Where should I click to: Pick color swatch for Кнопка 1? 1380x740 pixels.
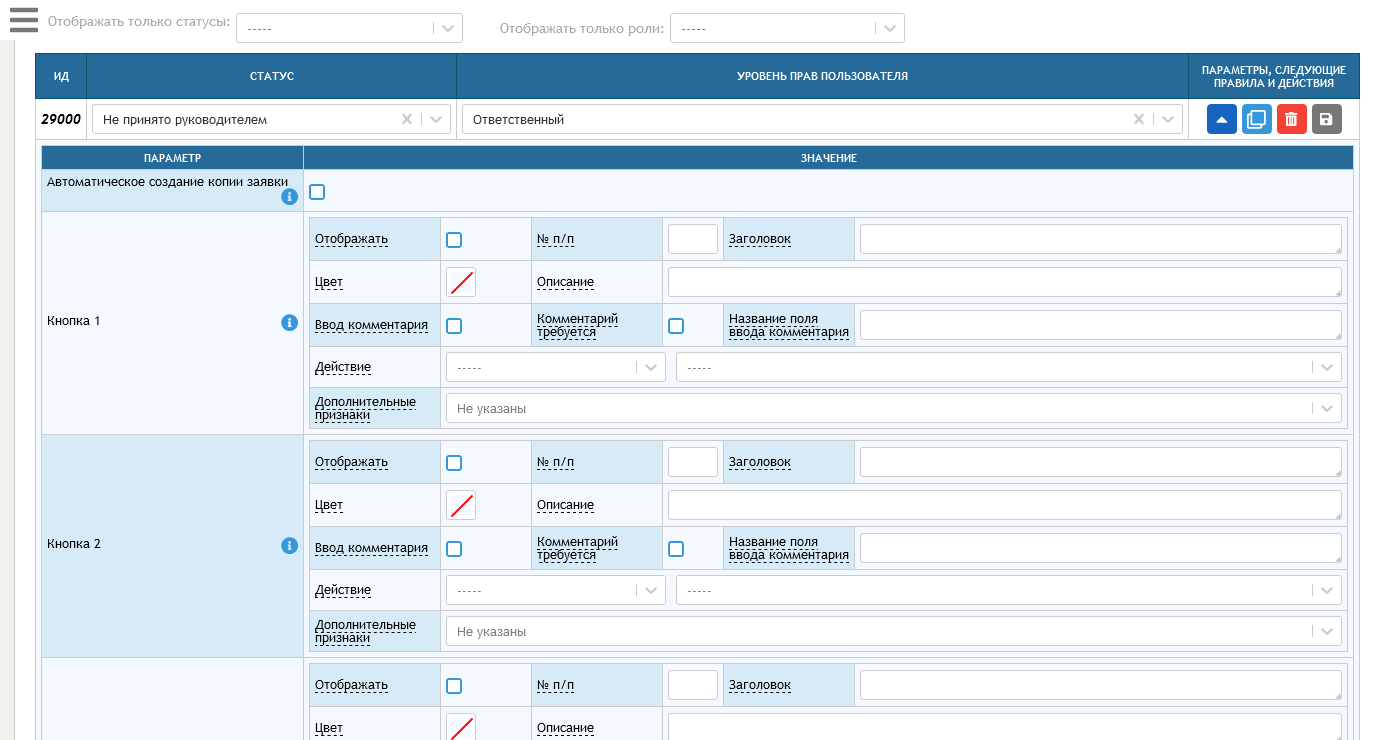[x=461, y=283]
